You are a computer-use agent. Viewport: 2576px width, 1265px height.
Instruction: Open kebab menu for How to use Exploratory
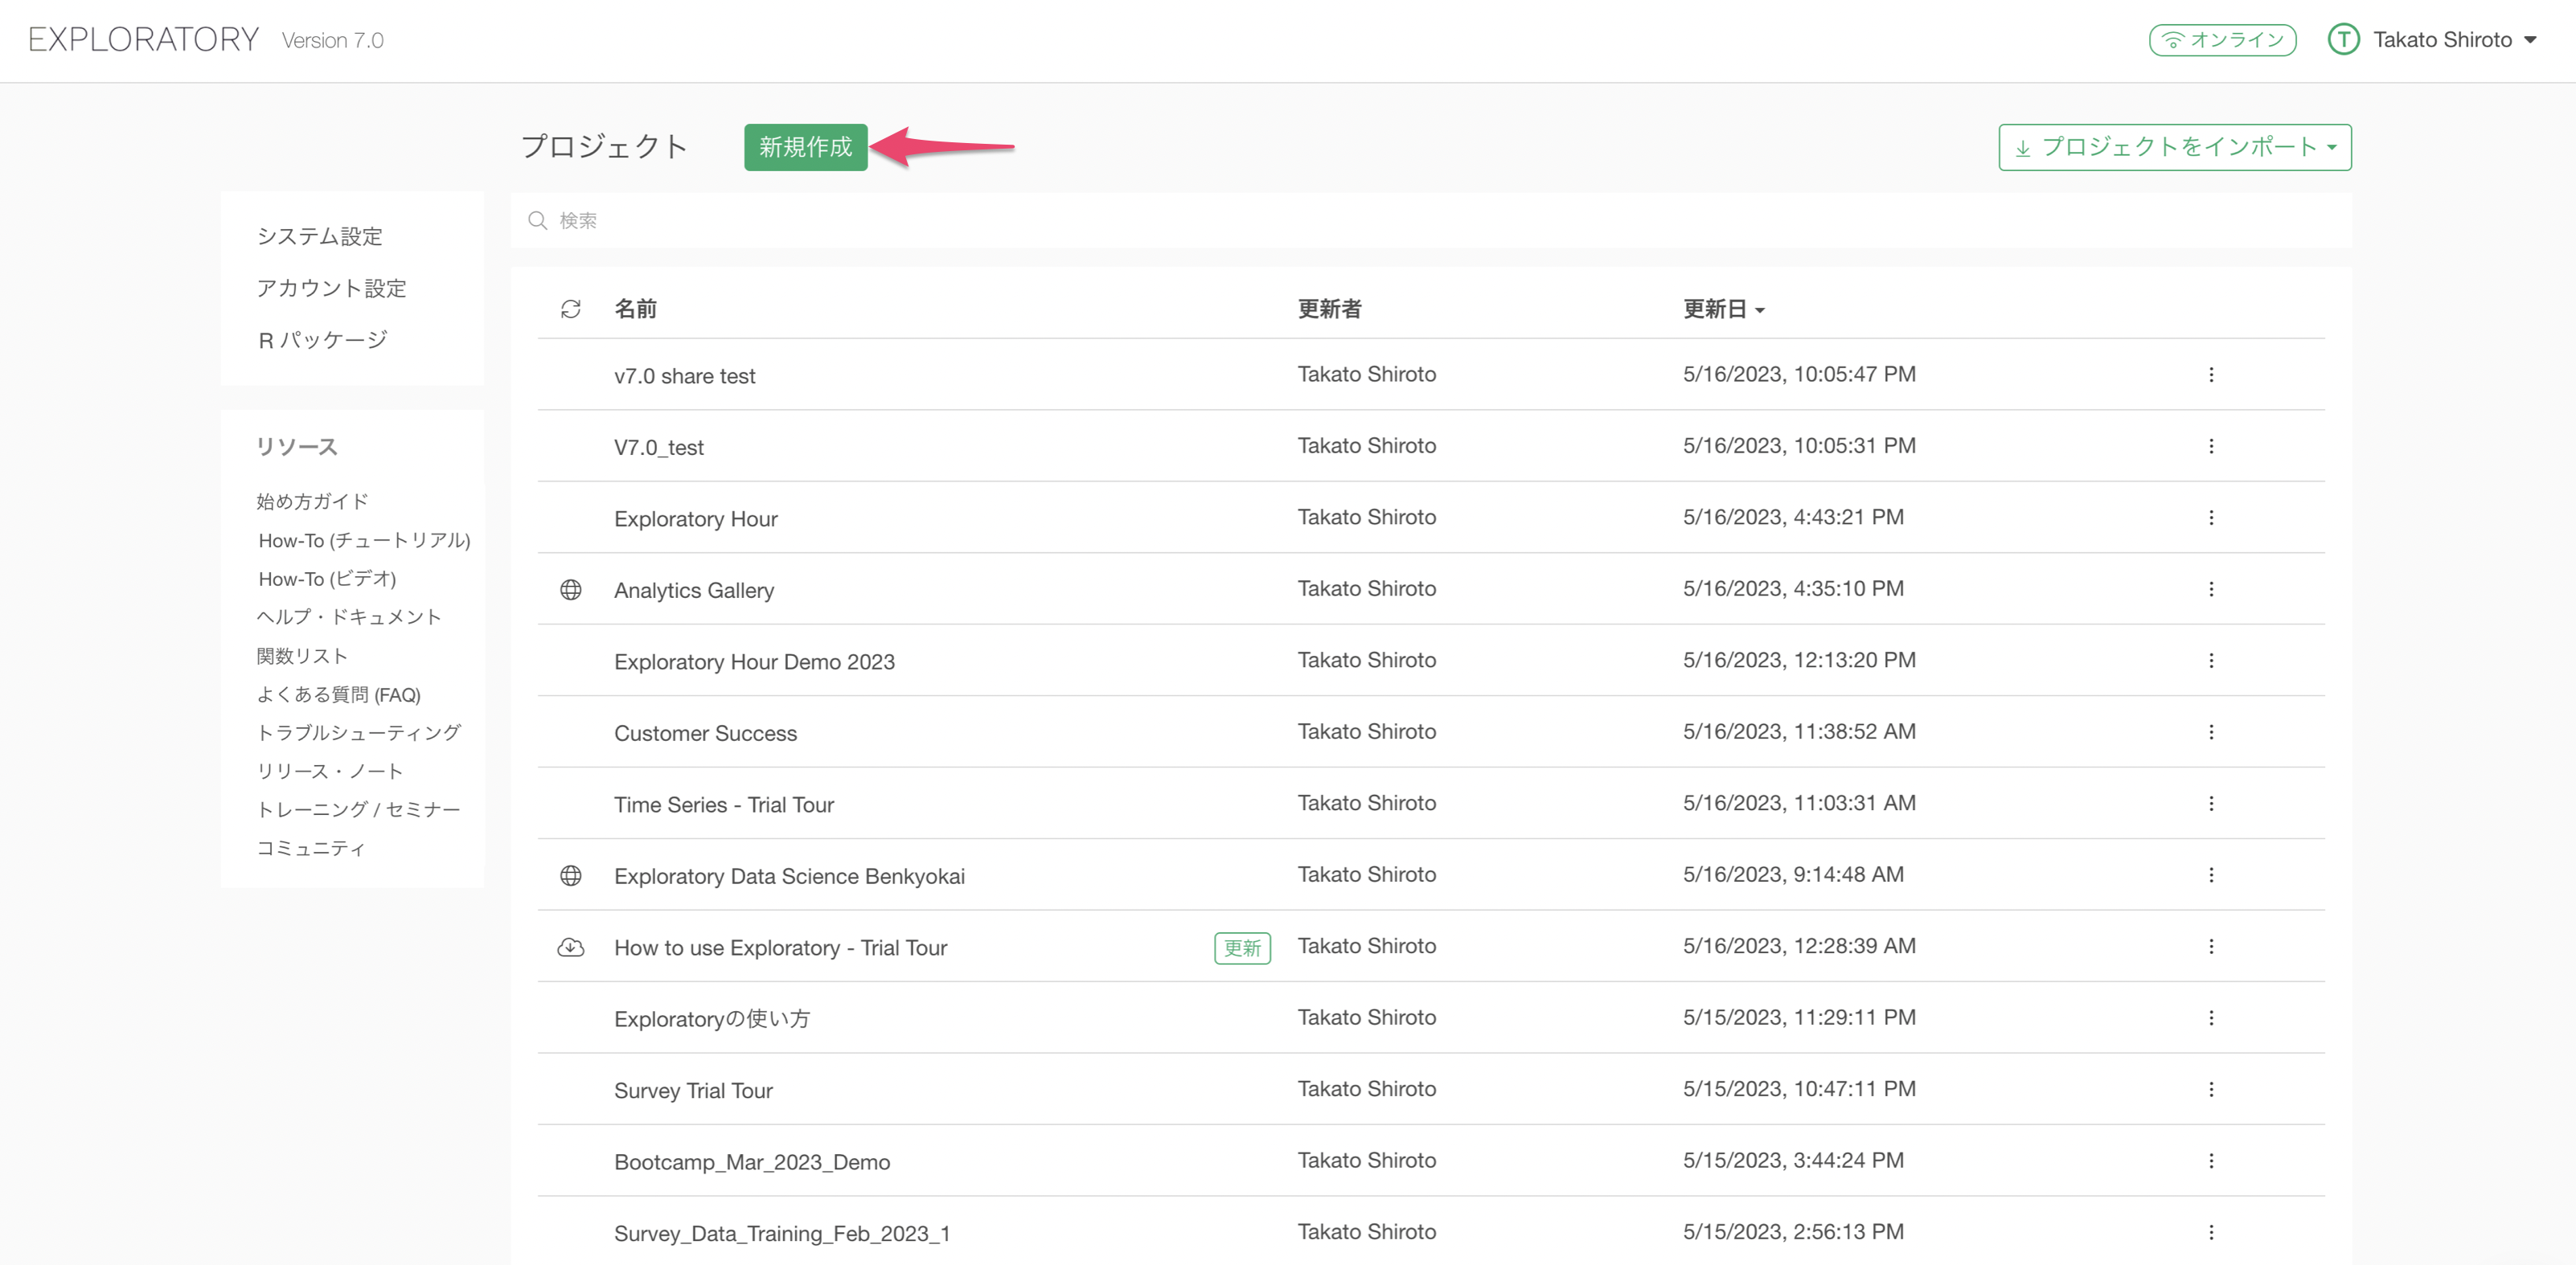tap(2210, 946)
